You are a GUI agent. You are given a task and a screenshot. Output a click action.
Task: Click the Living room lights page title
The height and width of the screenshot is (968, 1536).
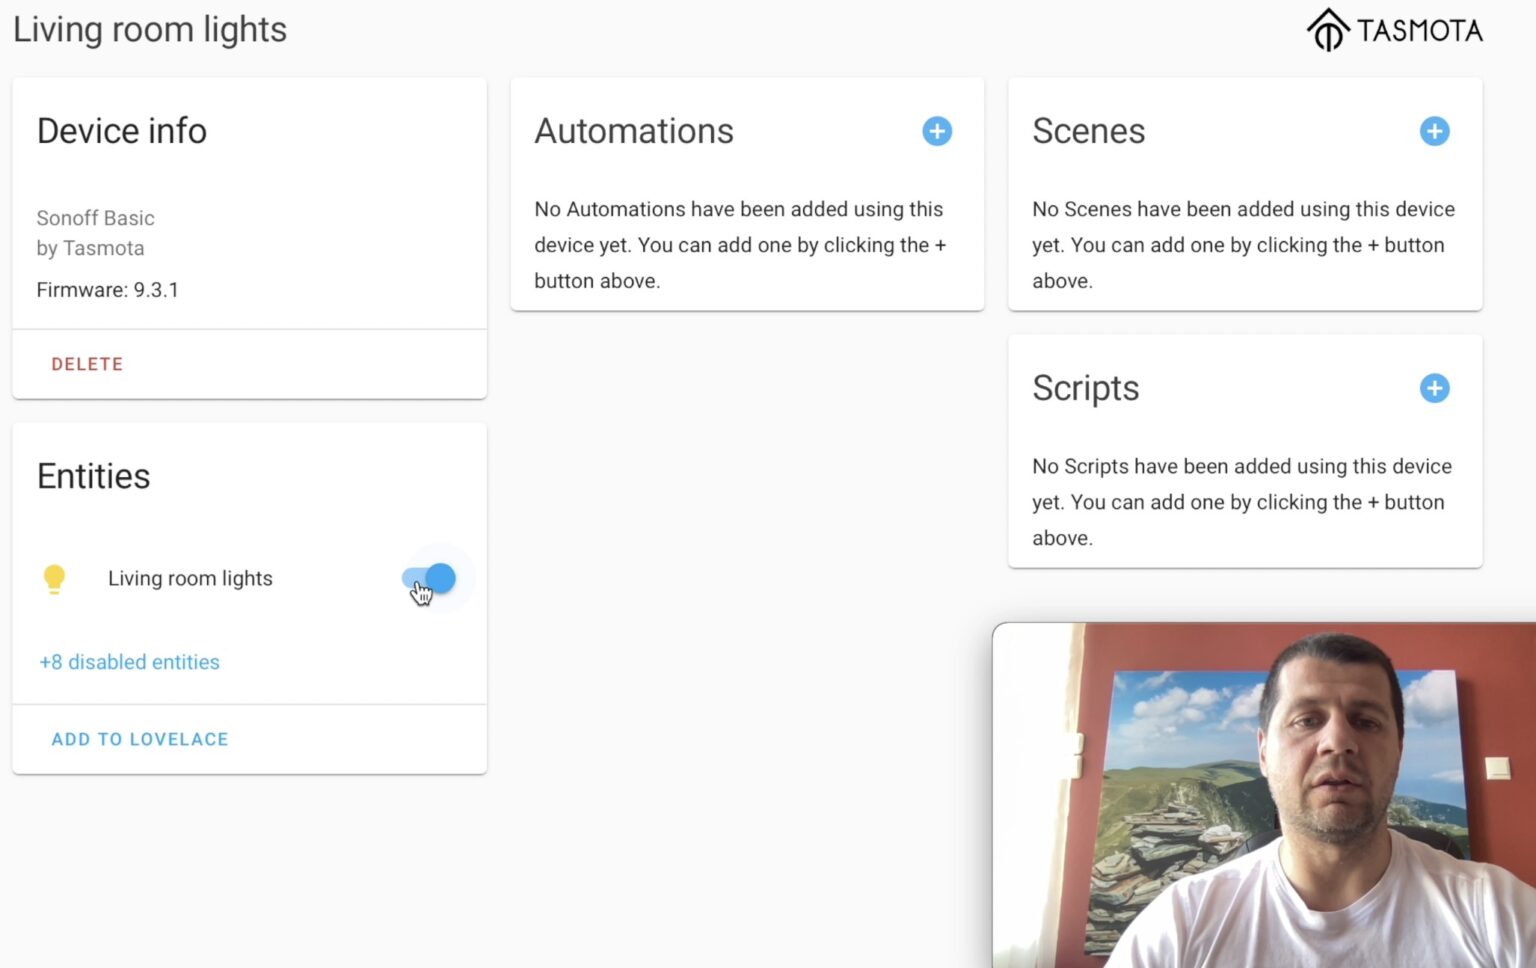[x=150, y=30]
